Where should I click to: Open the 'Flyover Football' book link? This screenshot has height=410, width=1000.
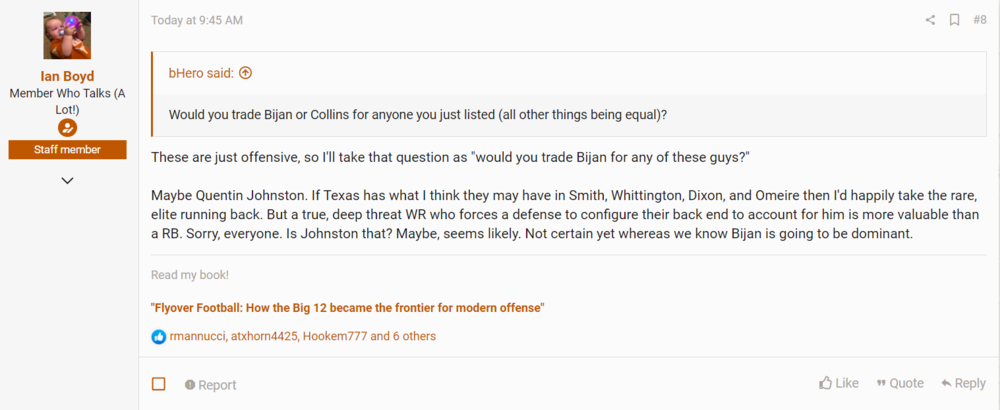pyautogui.click(x=347, y=308)
